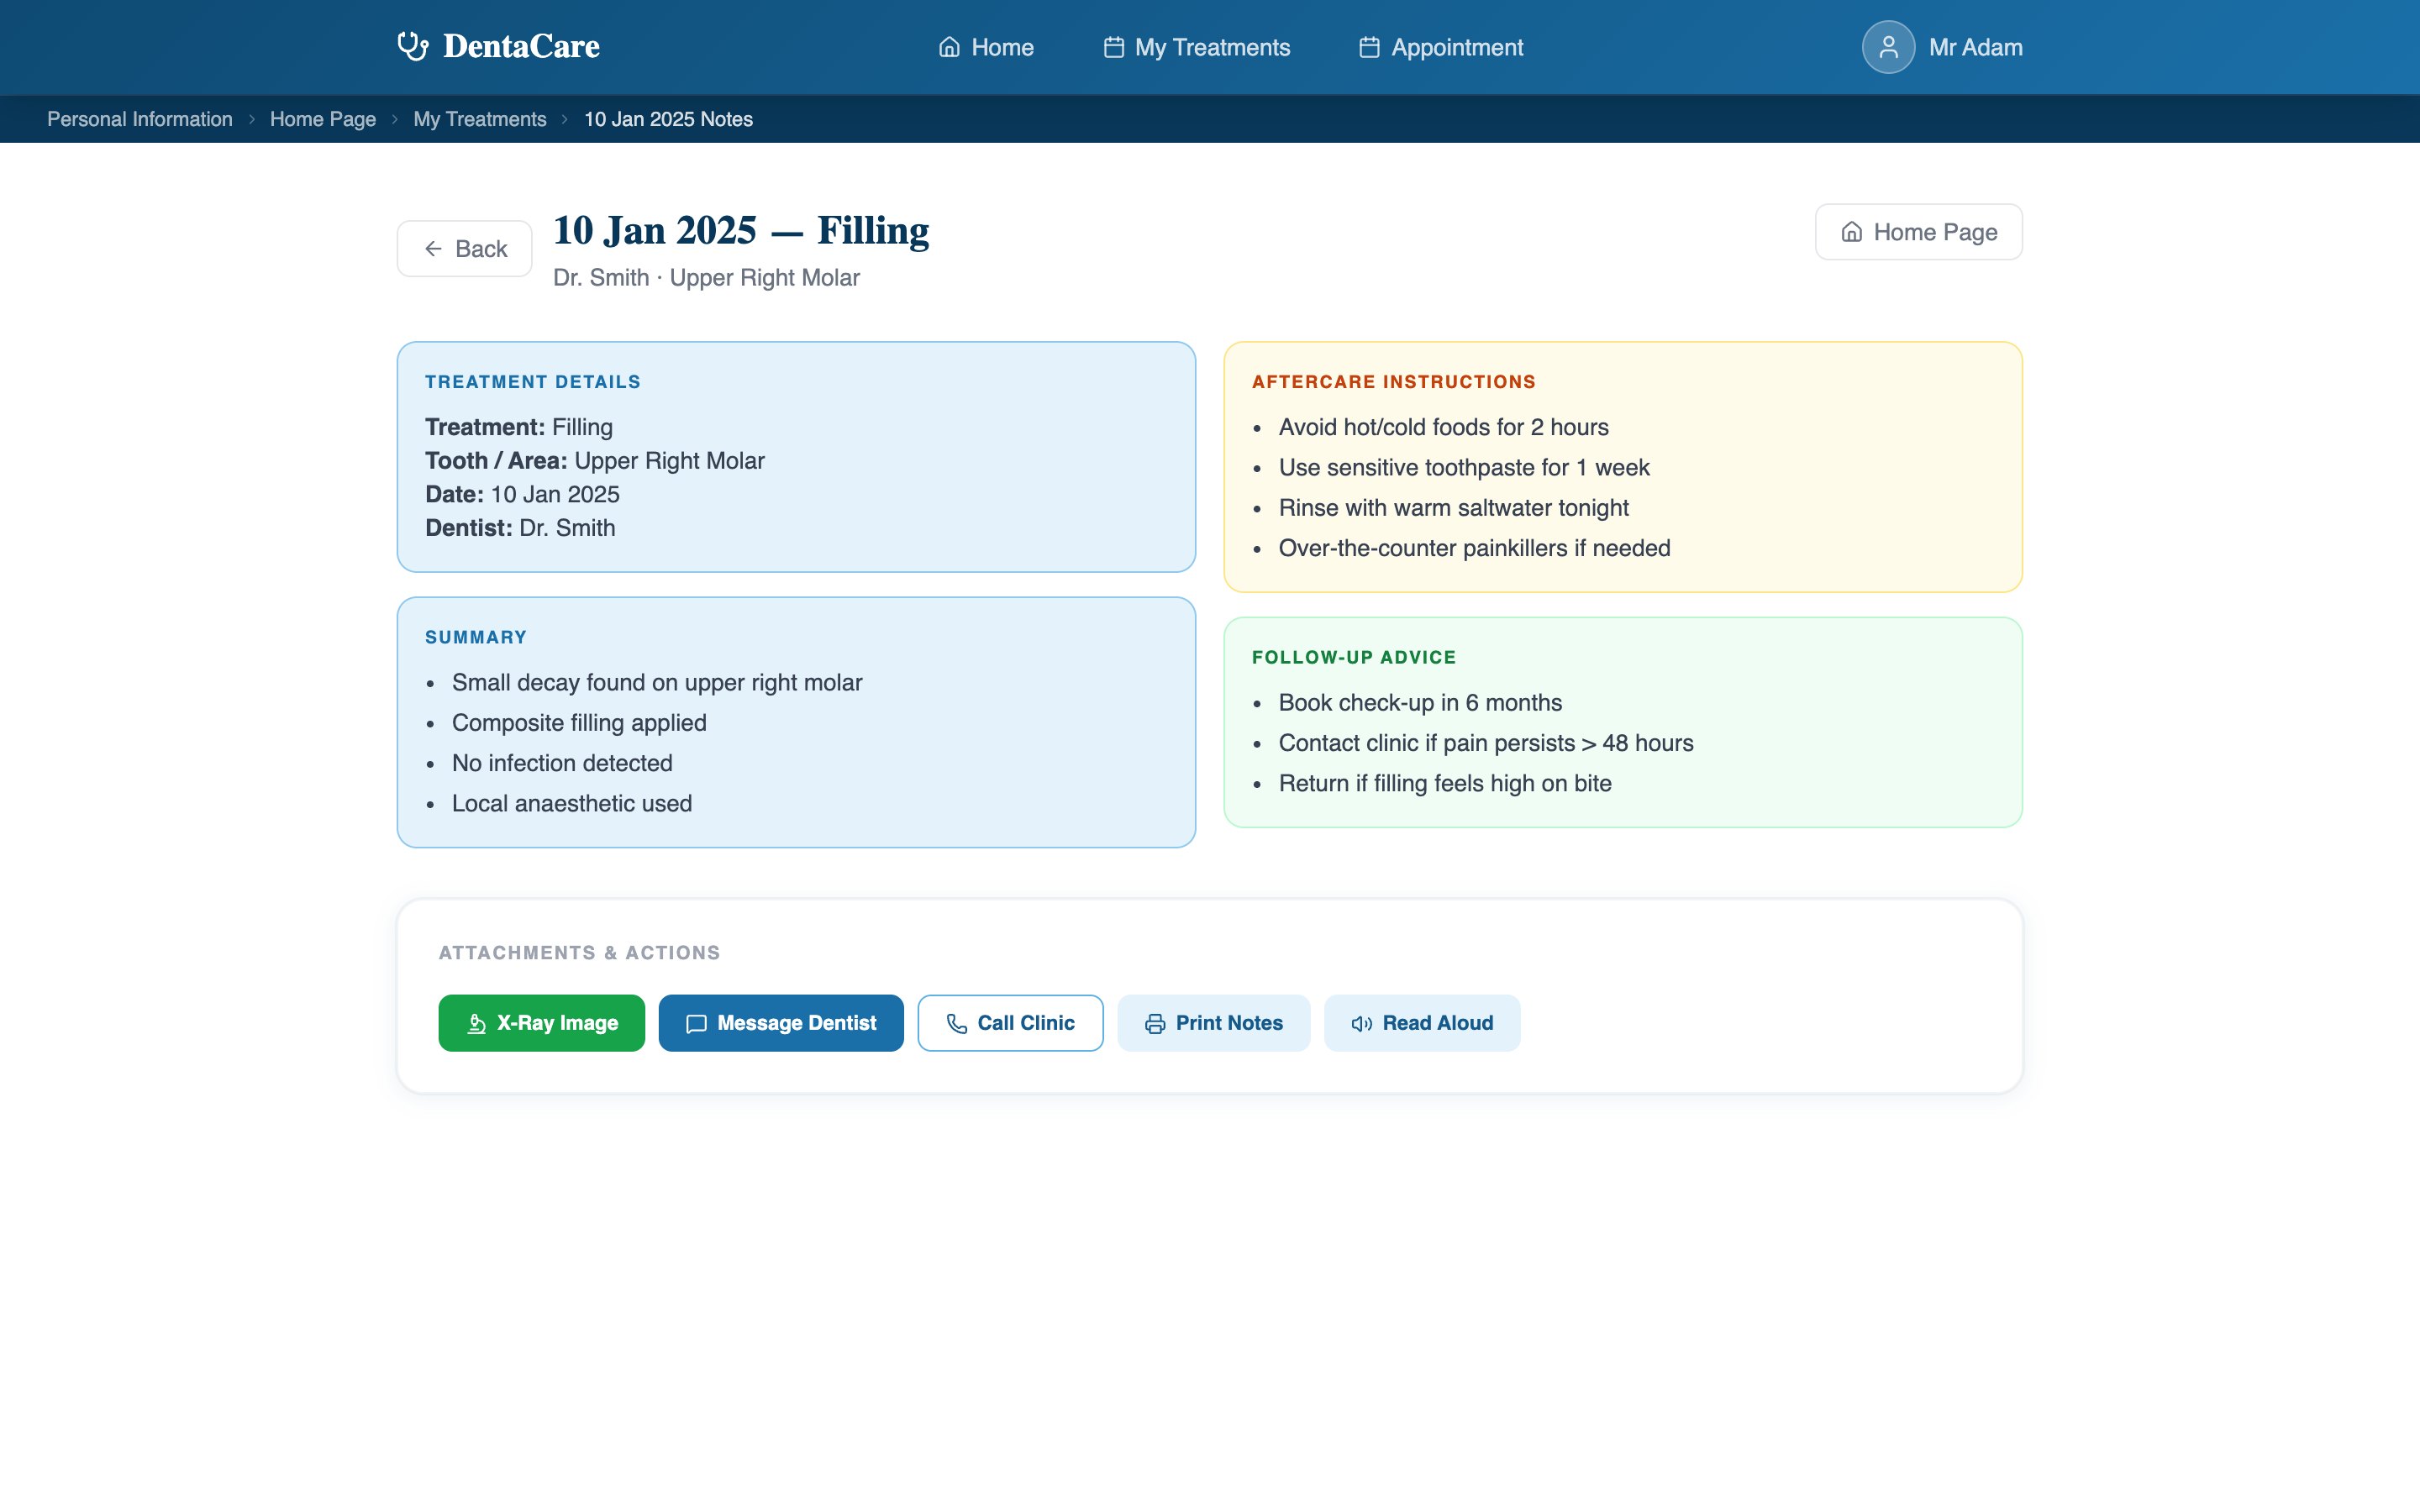
Task: Click the Mr Adam profile name
Action: click(x=1975, y=47)
